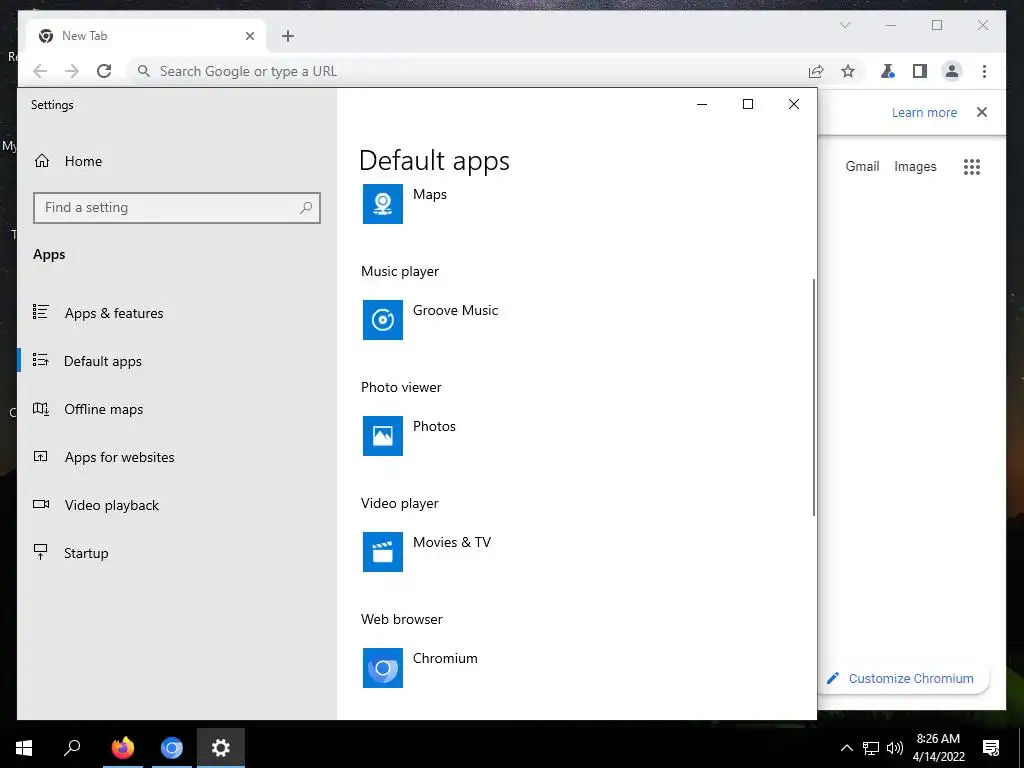This screenshot has height=768, width=1024.
Task: Open network icon in system tray
Action: coord(871,748)
